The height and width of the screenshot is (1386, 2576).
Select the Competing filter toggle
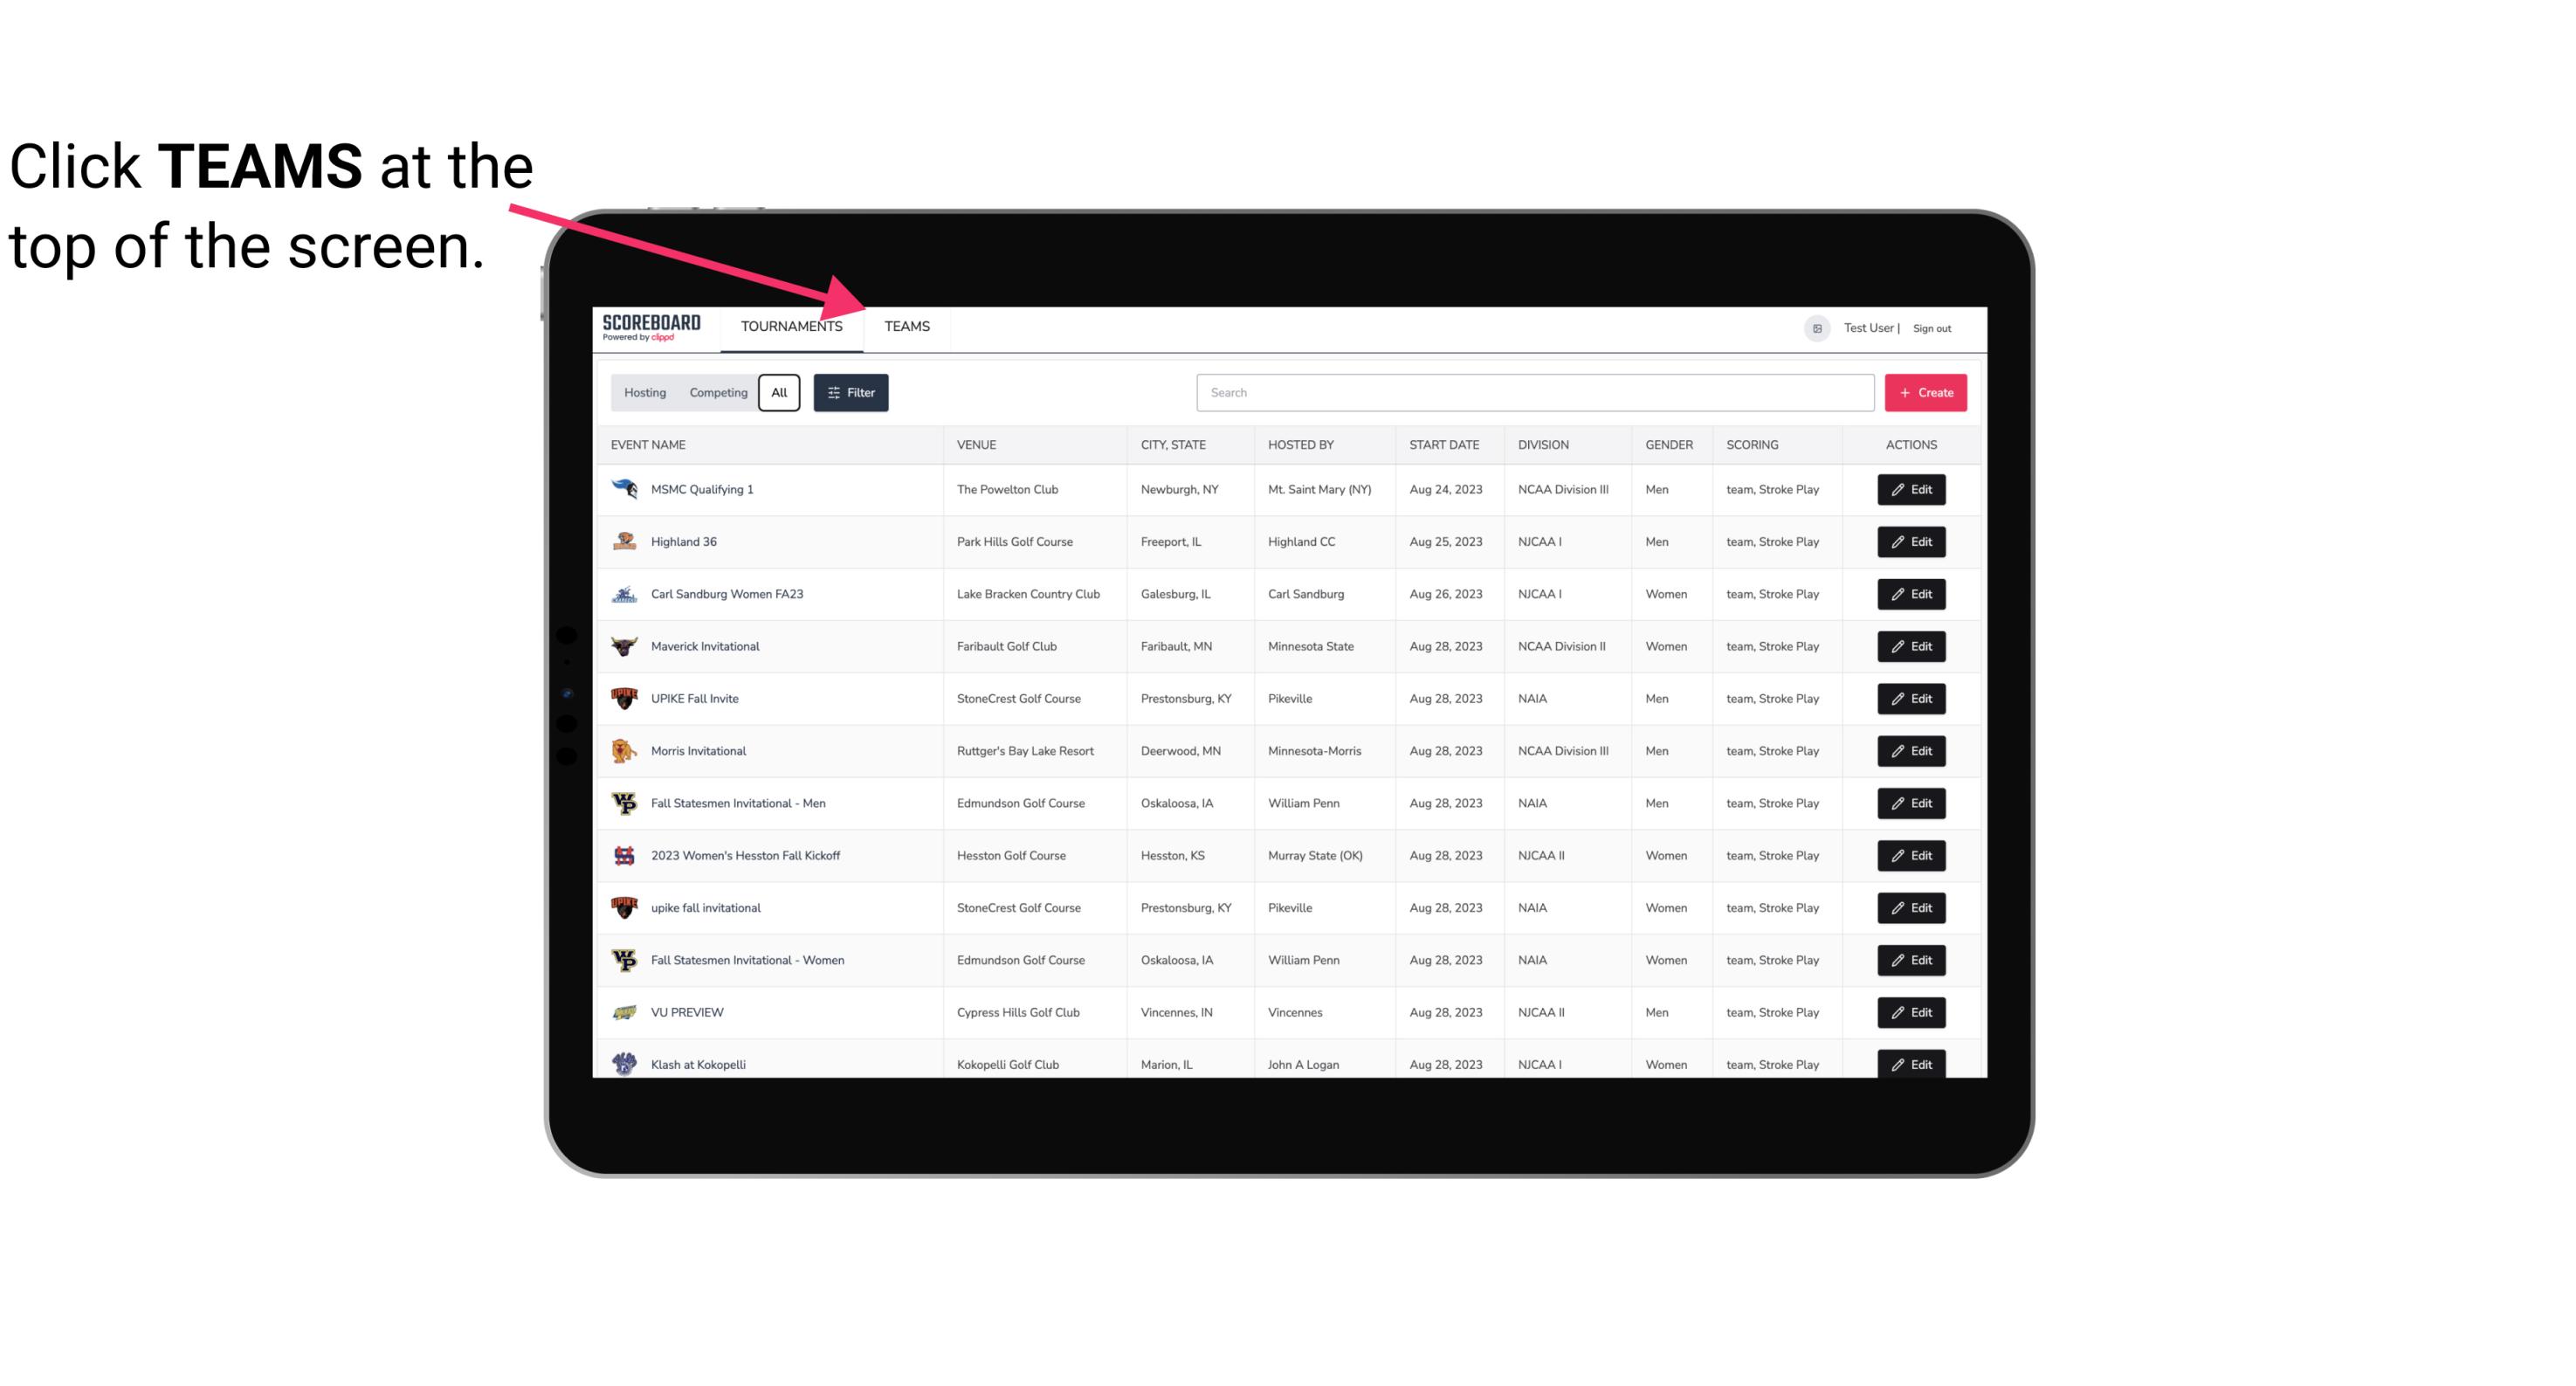pos(718,393)
